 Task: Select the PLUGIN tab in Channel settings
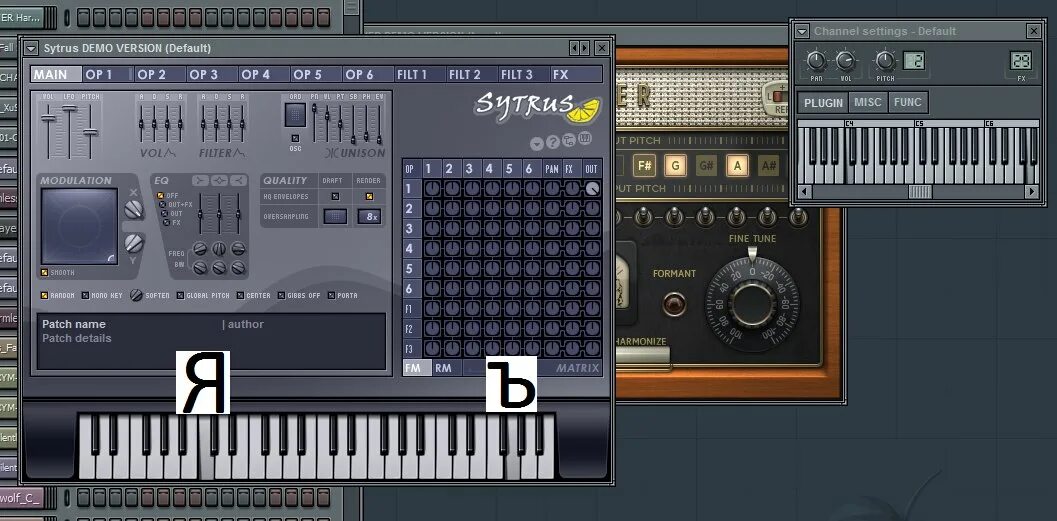tap(823, 102)
